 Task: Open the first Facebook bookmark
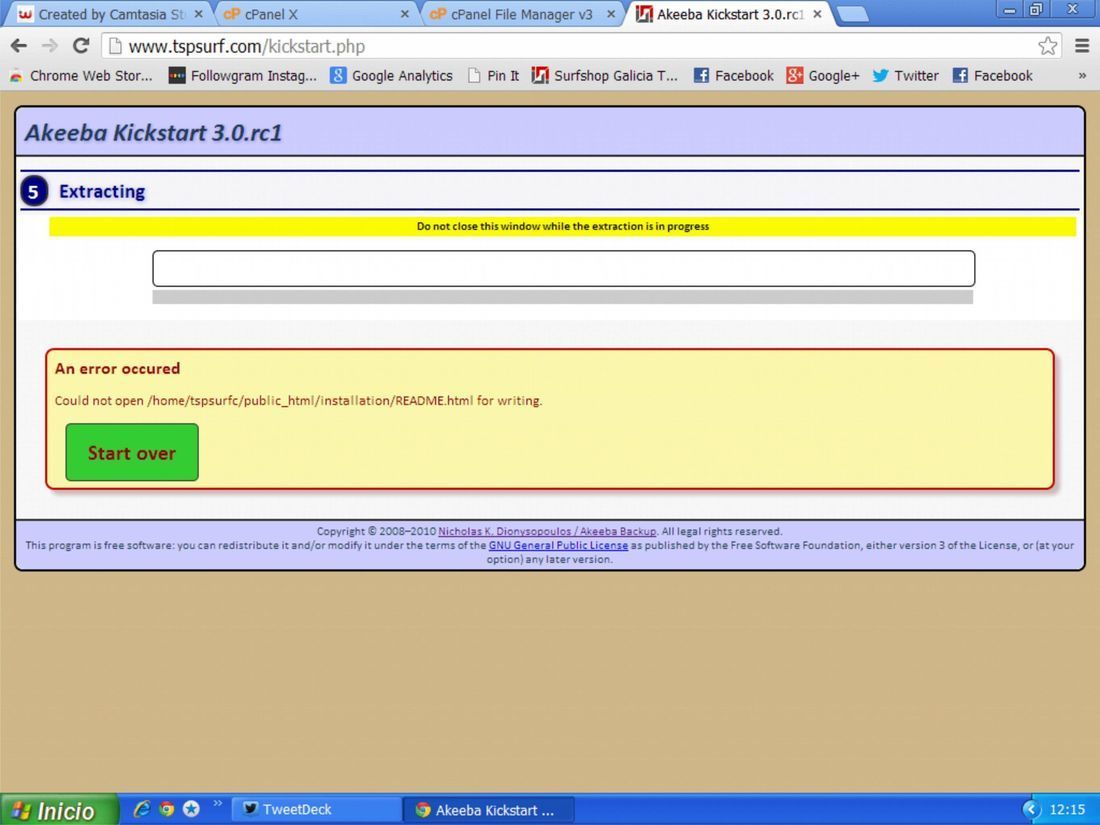tap(733, 76)
